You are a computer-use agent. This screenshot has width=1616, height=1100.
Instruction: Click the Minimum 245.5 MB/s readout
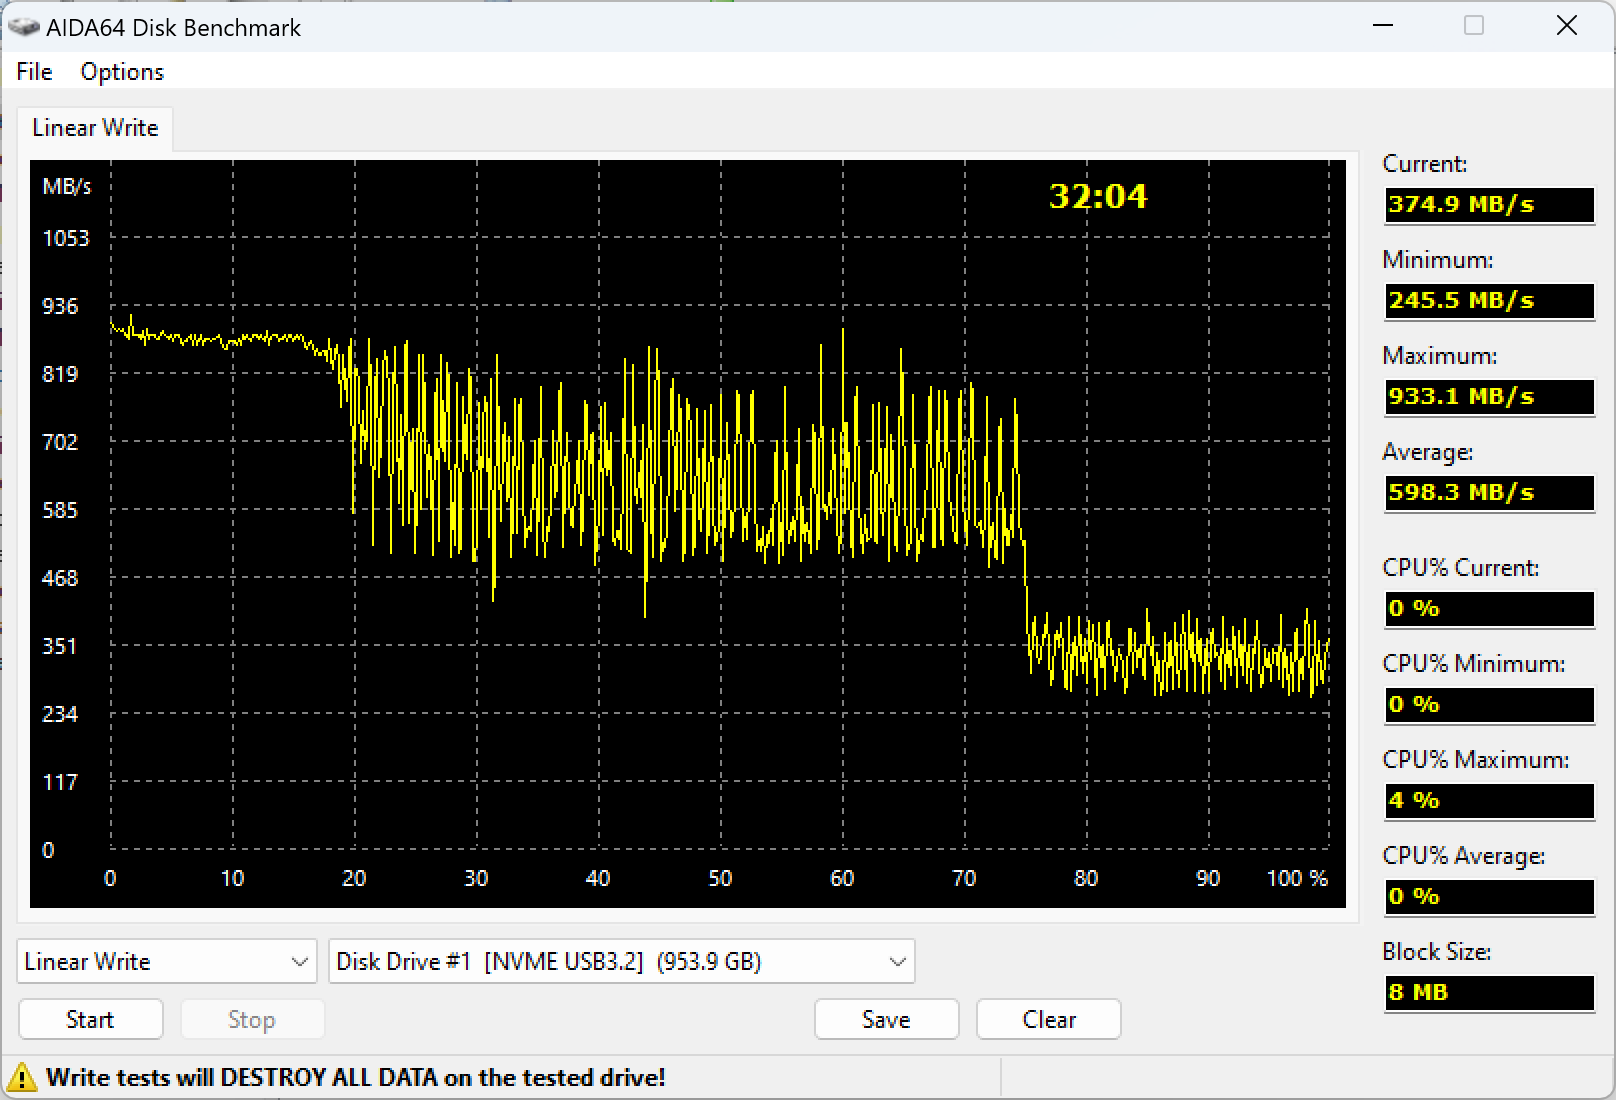[1489, 300]
